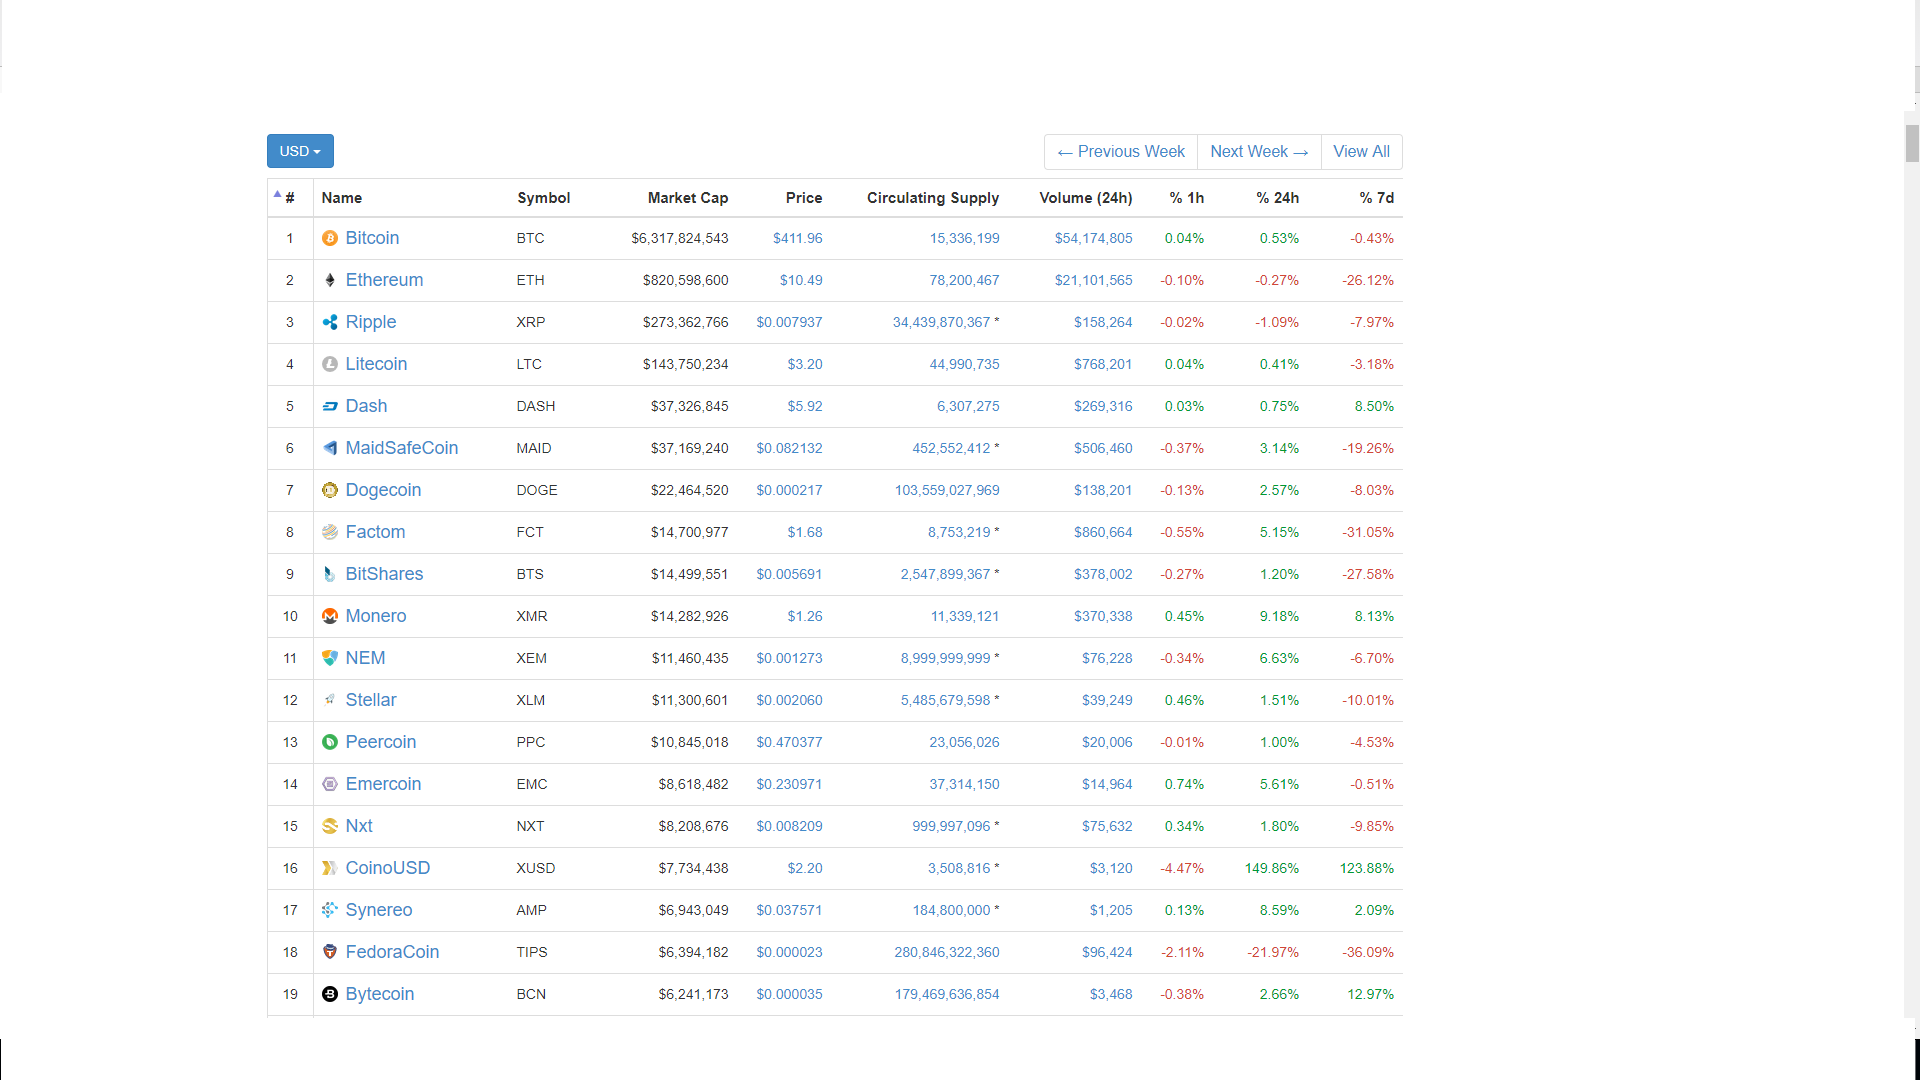The width and height of the screenshot is (1920, 1080).
Task: Click the BitShares logo icon
Action: pyautogui.click(x=330, y=574)
